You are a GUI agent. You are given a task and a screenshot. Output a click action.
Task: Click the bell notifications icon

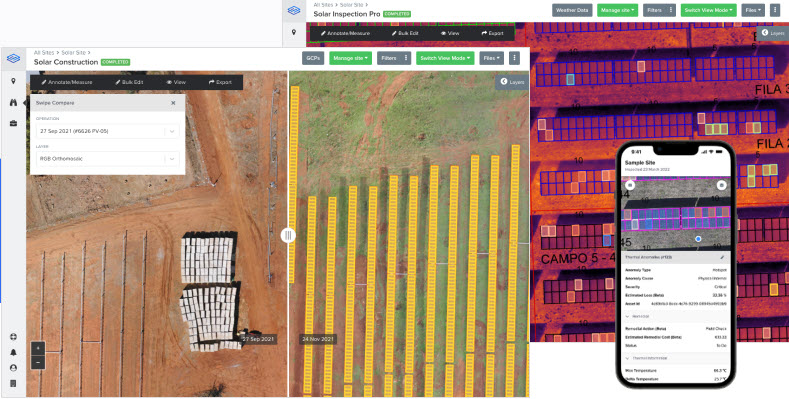14,352
